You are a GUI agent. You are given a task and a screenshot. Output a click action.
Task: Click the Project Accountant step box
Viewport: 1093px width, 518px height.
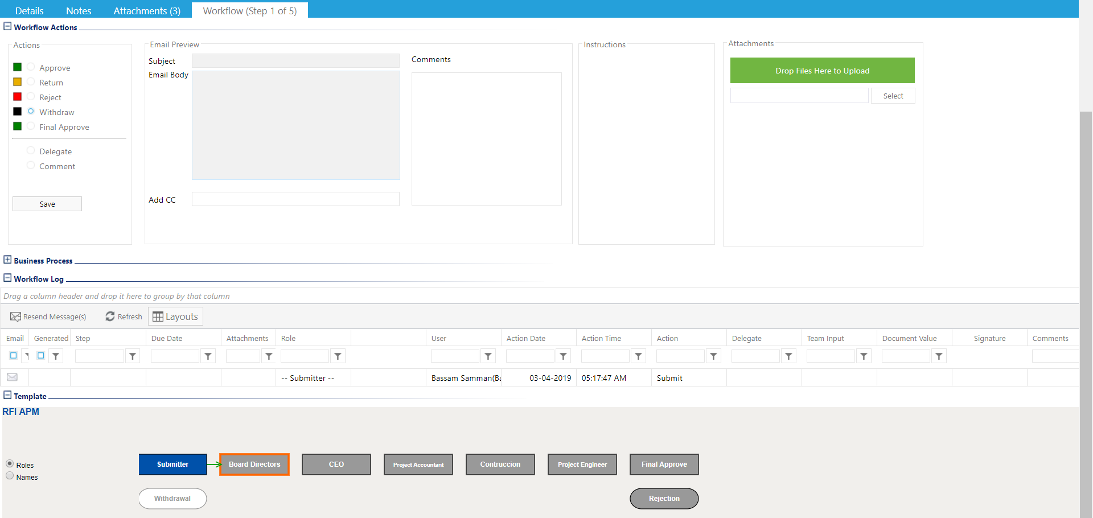tap(418, 464)
